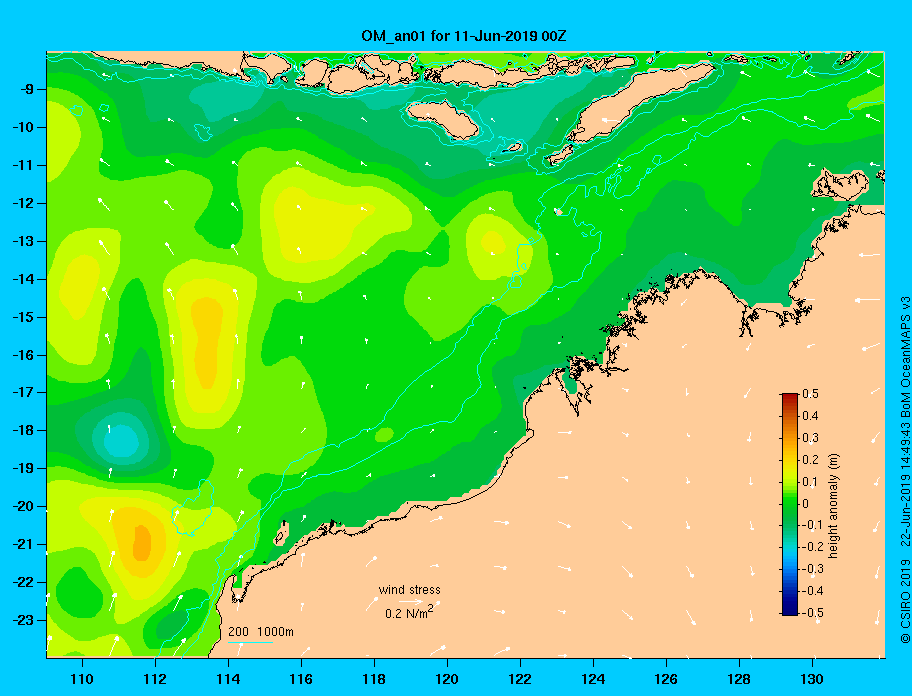The image size is (912, 696).
Task: Click latitude label '-12'
Action: pos(23,204)
